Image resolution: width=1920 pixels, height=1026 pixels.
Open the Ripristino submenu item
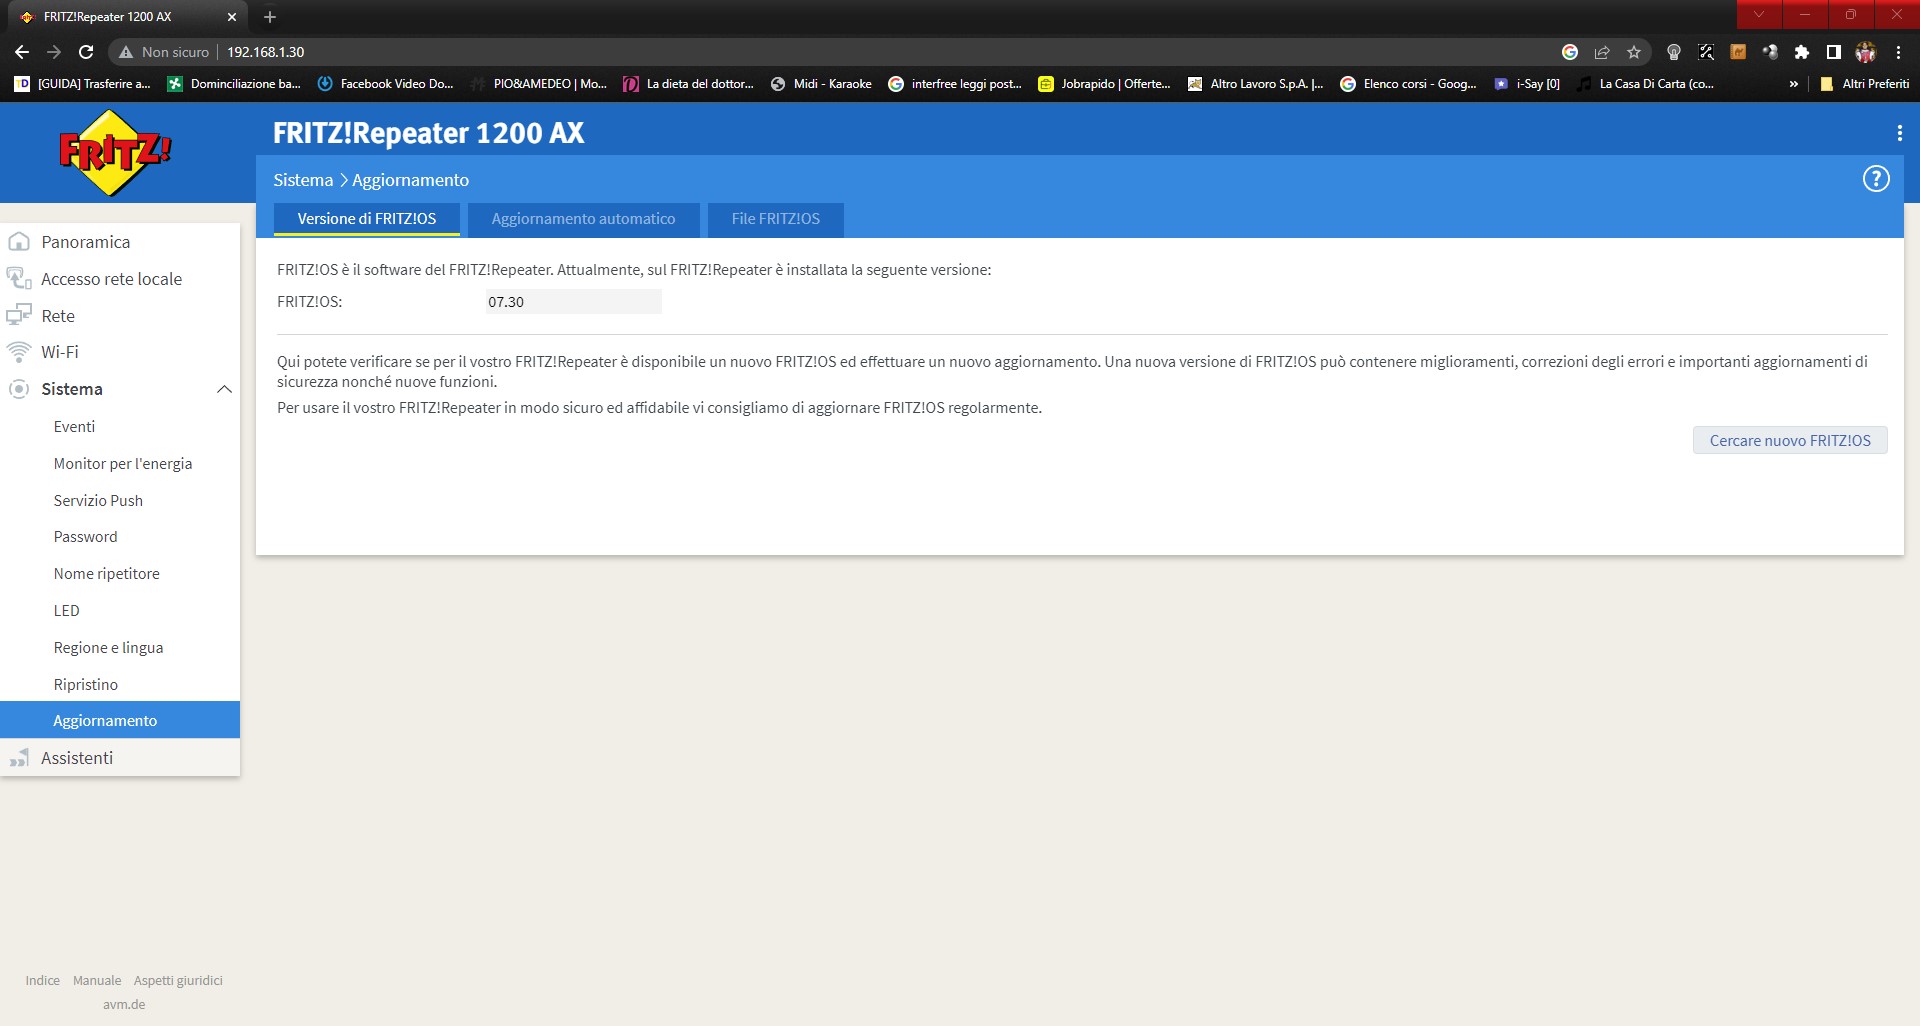pos(86,685)
